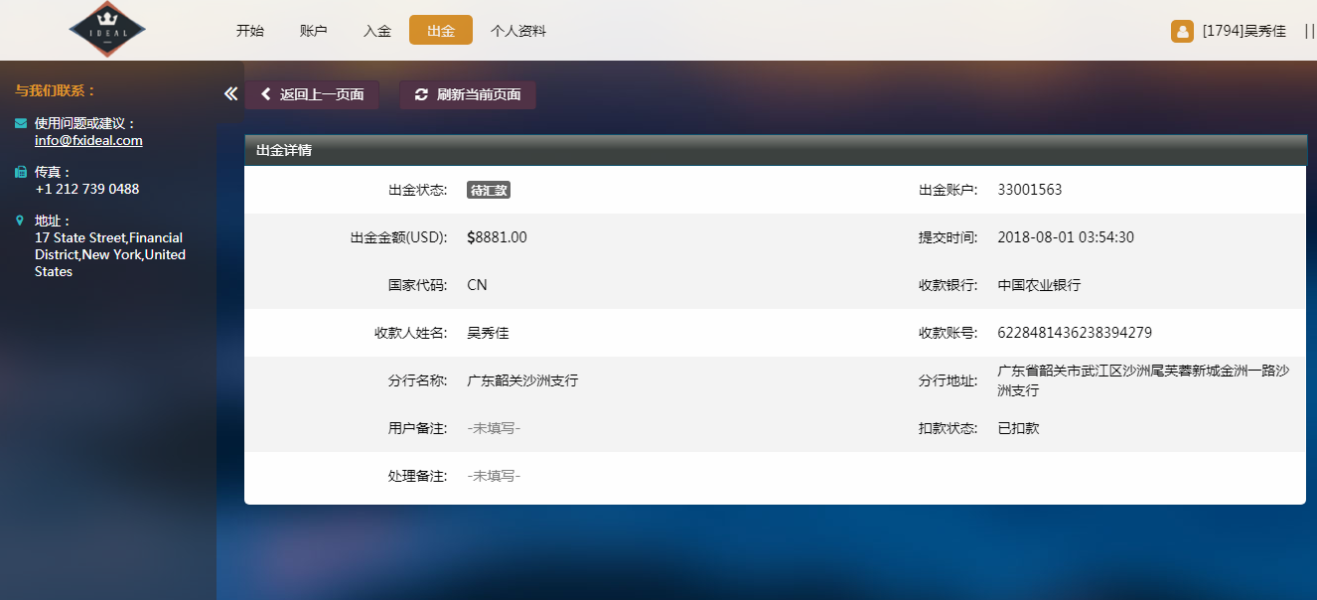Switch to the 账户 tab
Image resolution: width=1317 pixels, height=600 pixels.
pos(313,31)
